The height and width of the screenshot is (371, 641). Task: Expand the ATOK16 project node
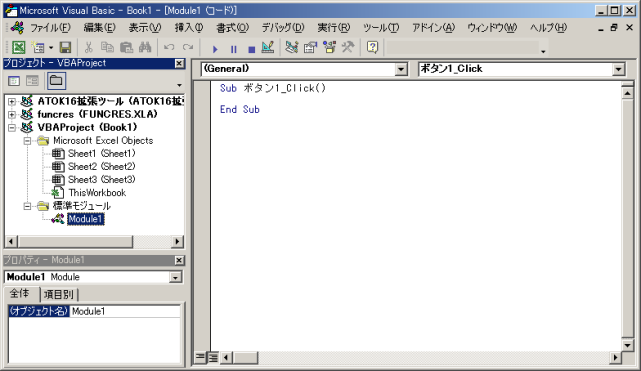click(12, 102)
